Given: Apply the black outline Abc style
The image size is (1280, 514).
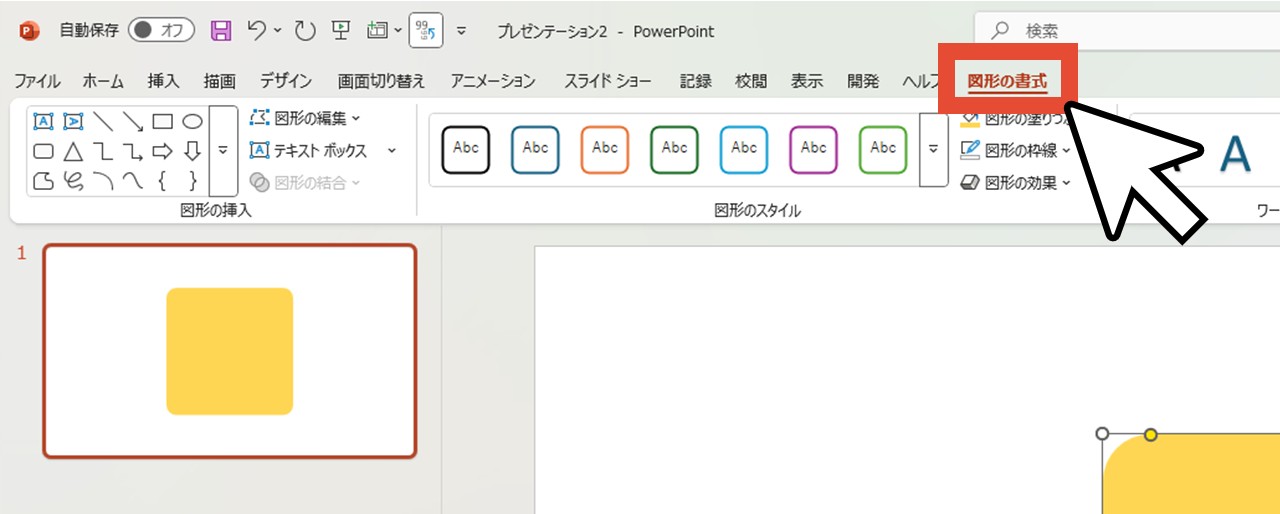Looking at the screenshot, I should point(466,149).
